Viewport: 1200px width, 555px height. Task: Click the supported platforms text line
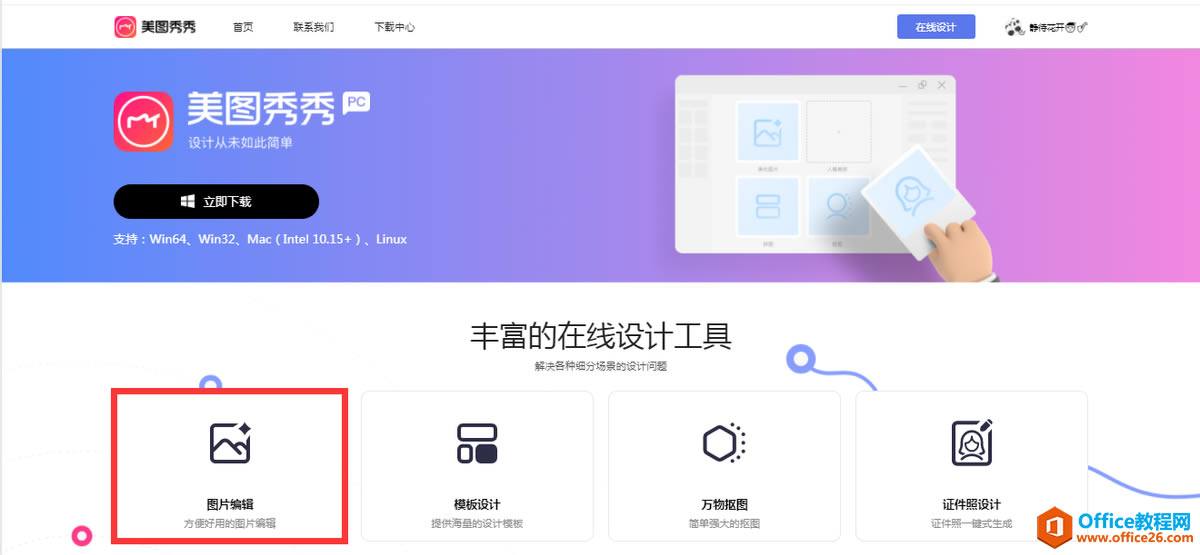tap(260, 239)
